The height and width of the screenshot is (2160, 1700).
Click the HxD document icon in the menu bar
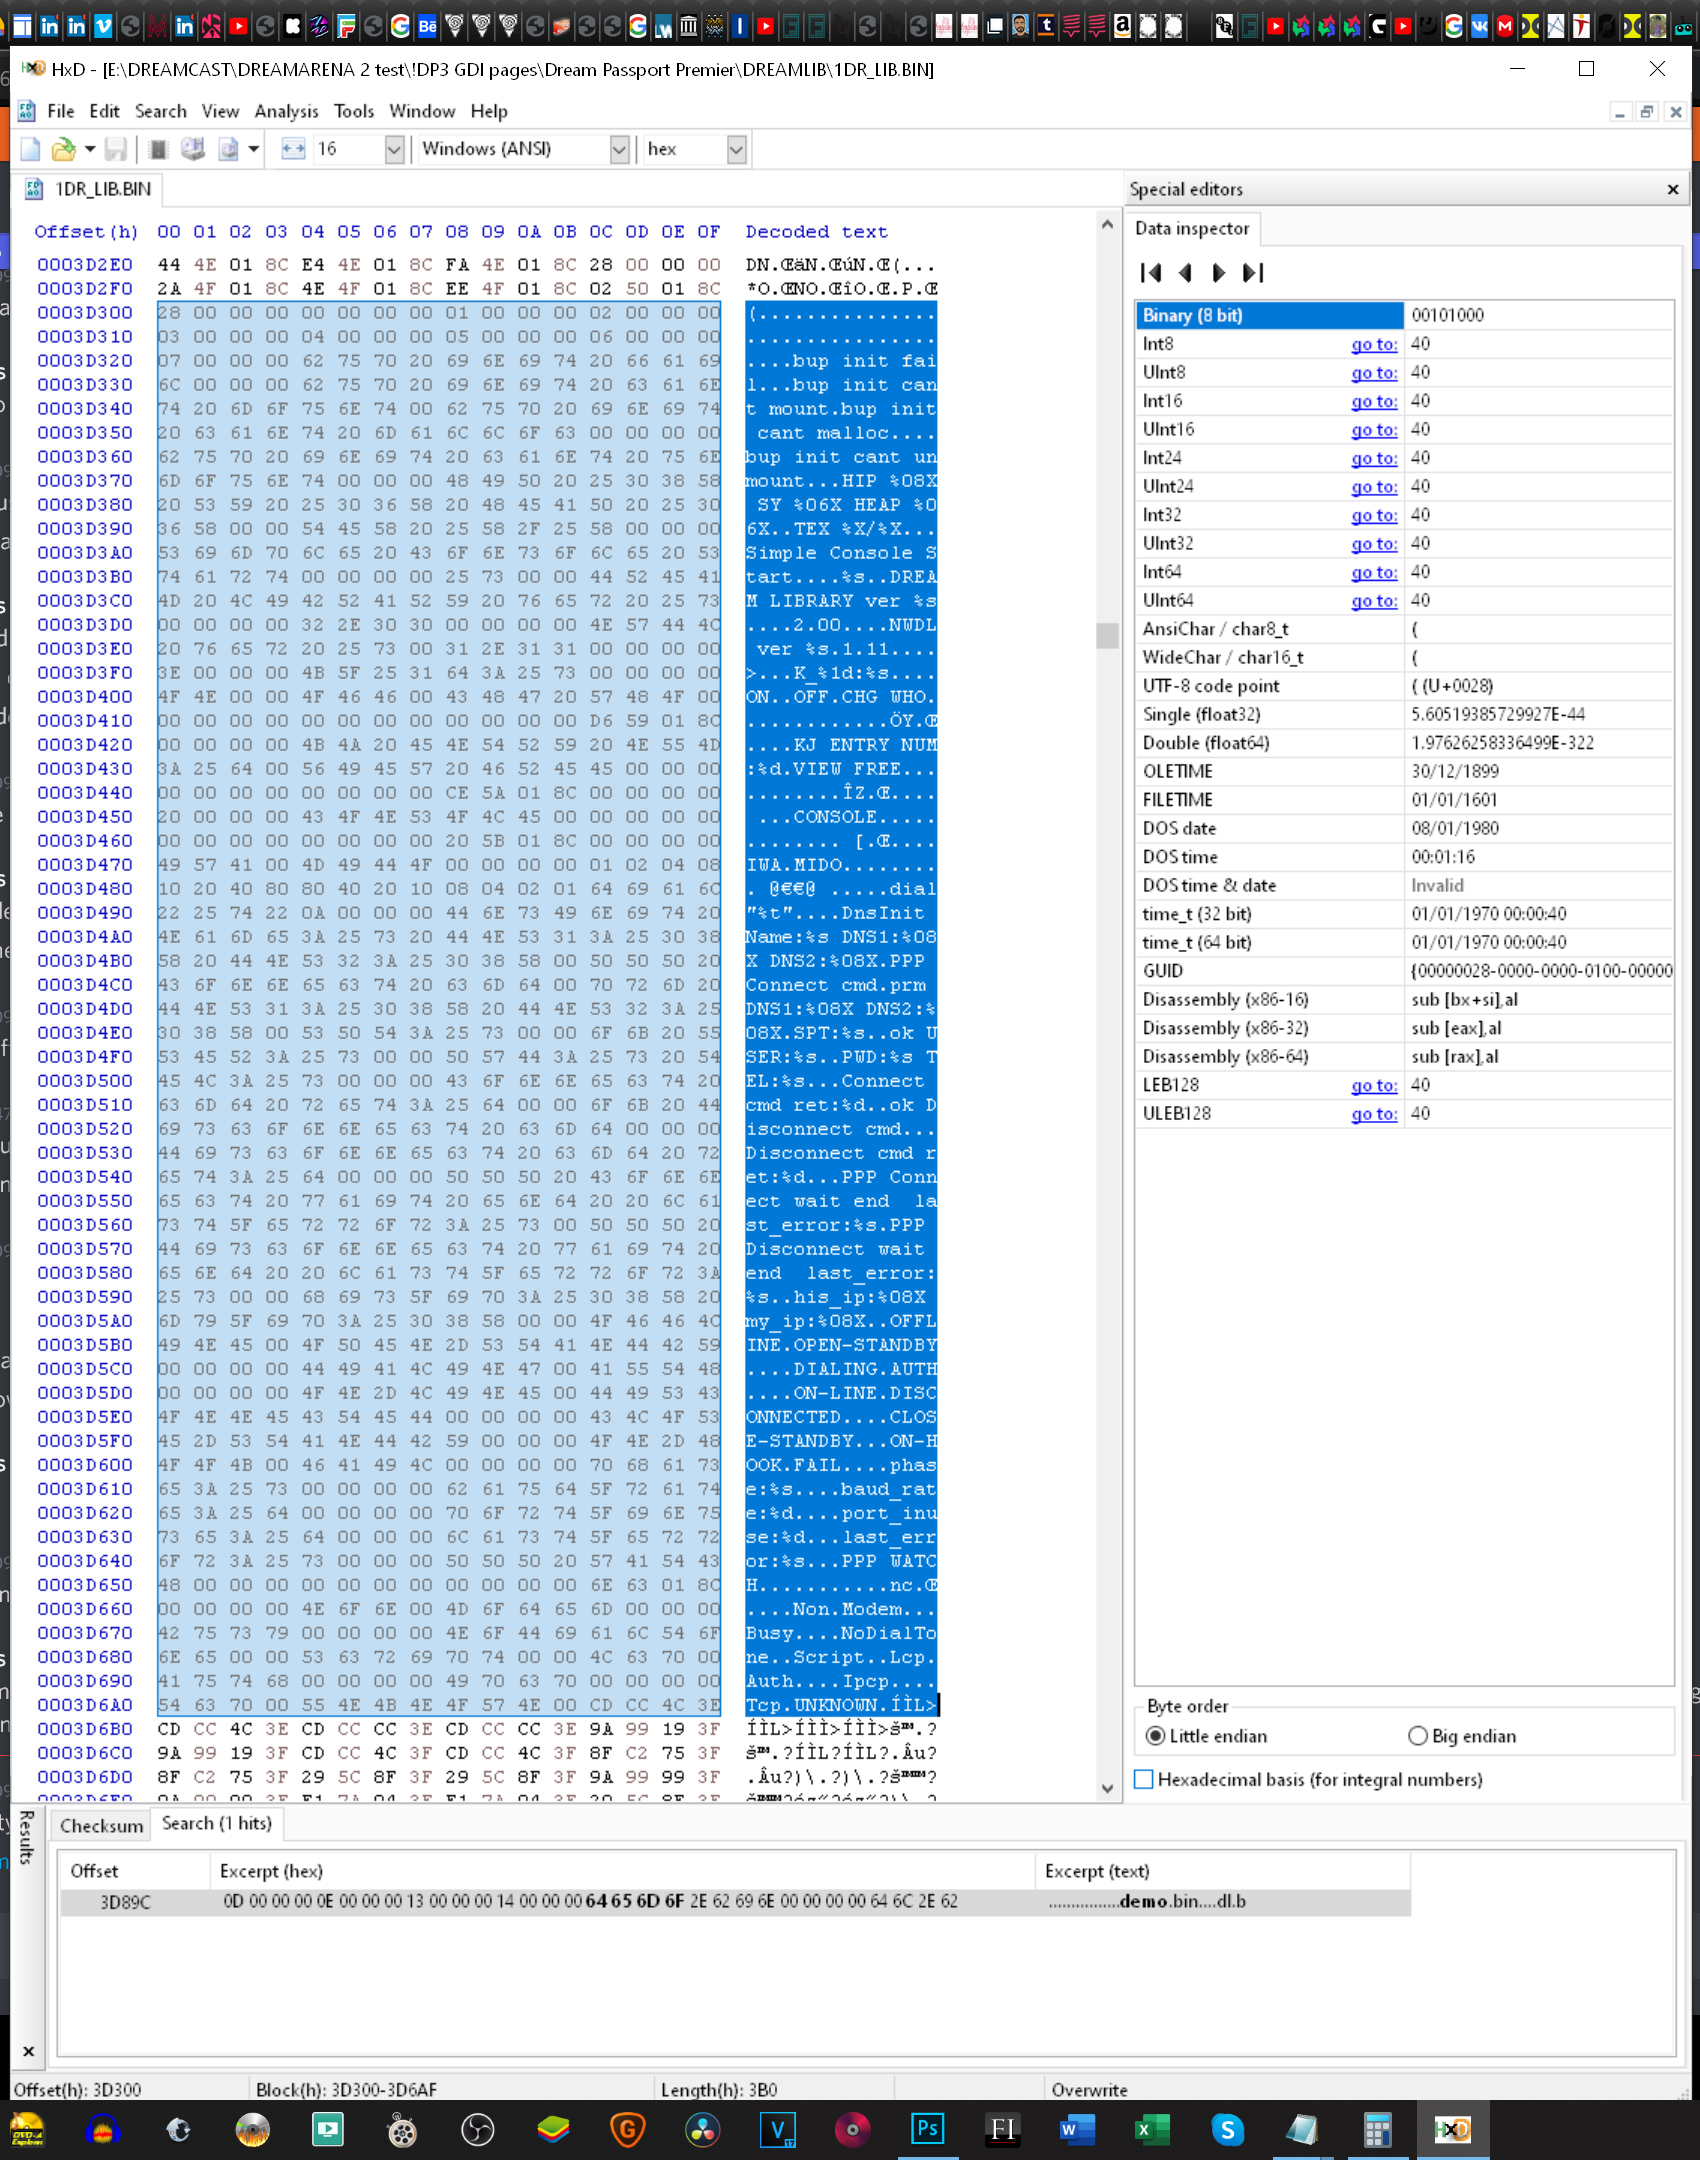pyautogui.click(x=27, y=111)
